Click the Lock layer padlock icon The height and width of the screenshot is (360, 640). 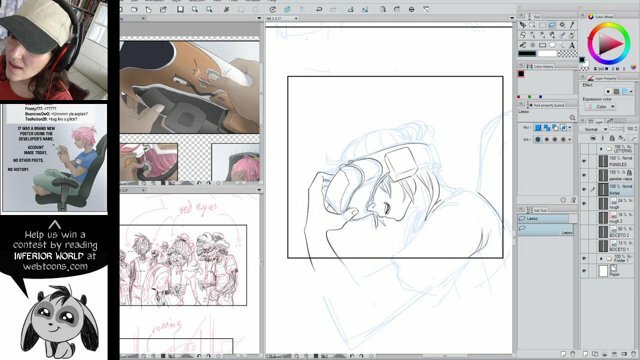pos(612,139)
